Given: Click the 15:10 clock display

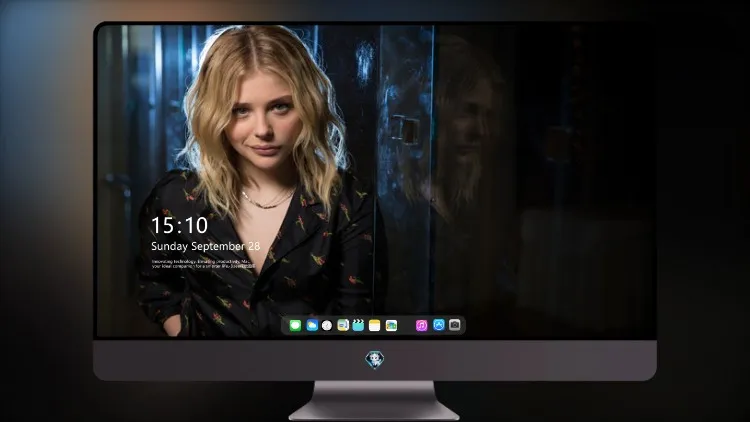Looking at the screenshot, I should click(x=179, y=225).
